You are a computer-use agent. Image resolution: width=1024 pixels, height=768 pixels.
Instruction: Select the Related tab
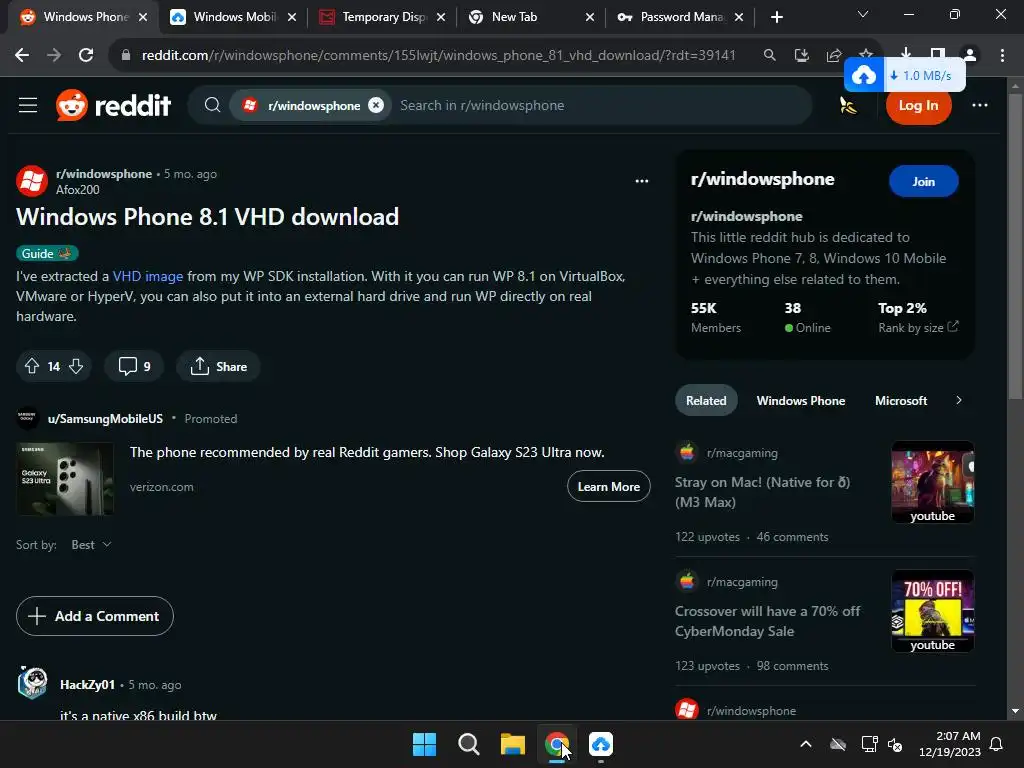706,400
